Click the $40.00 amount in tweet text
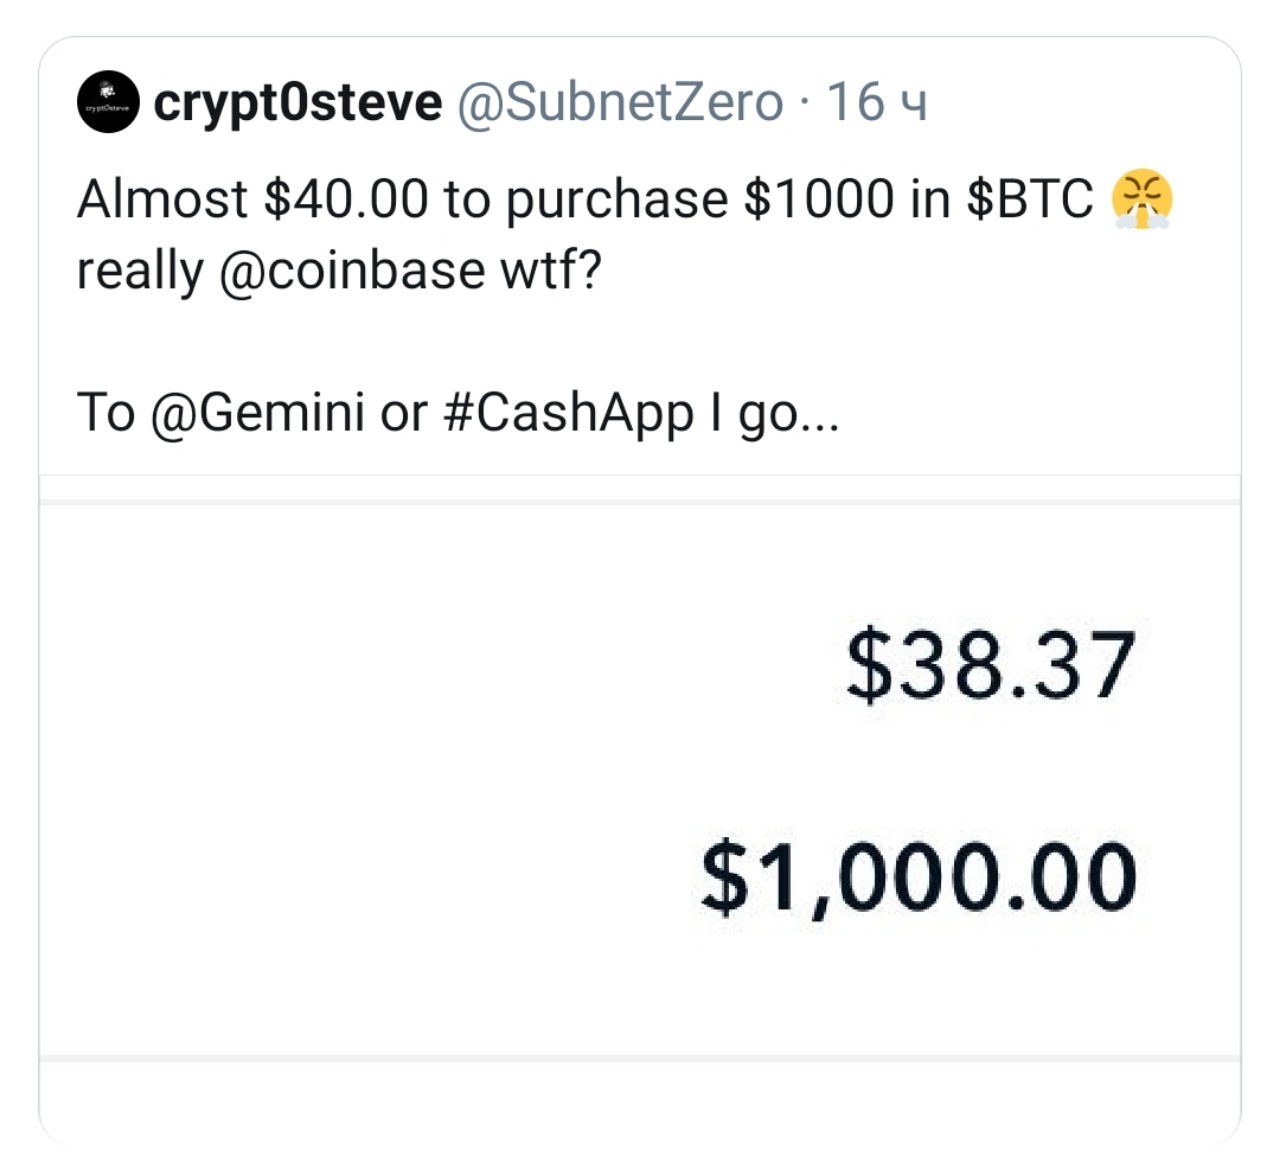Screen dimensions: 1280x1153 pos(345,199)
